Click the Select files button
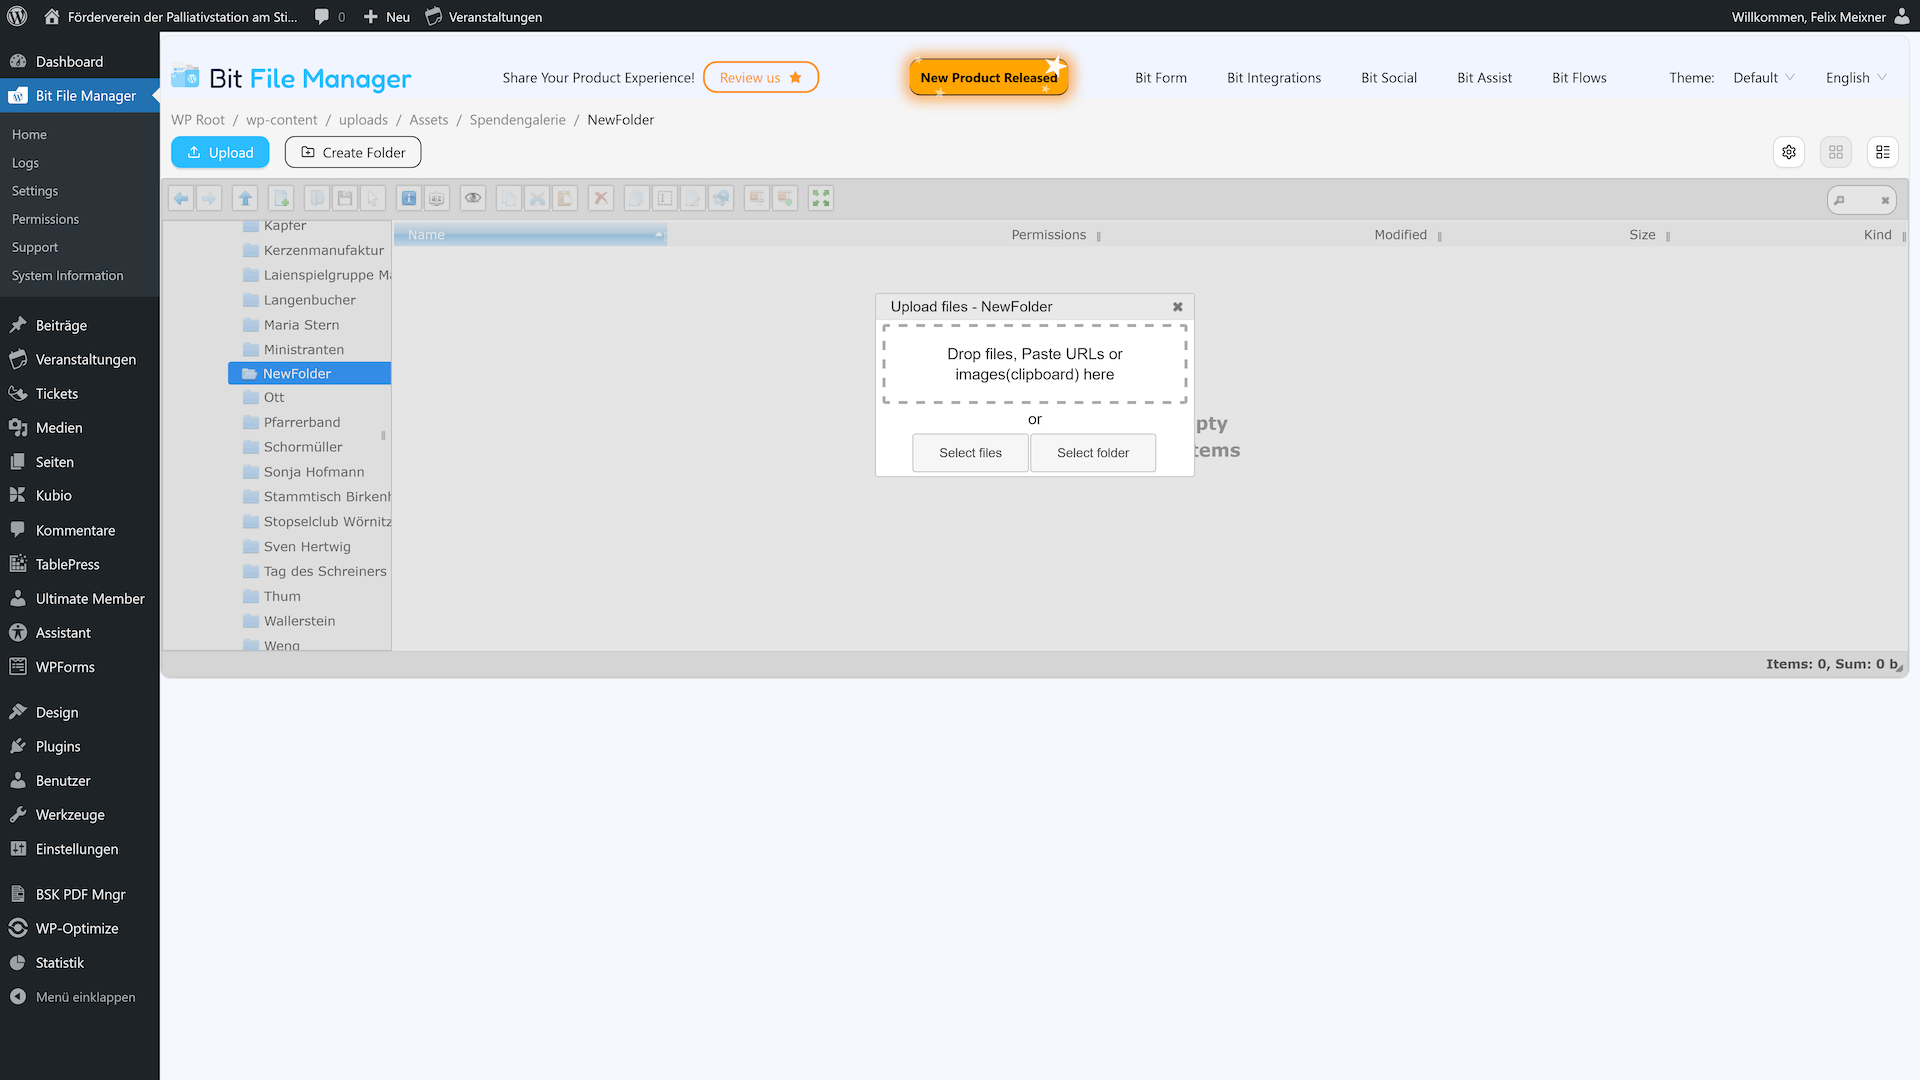The height and width of the screenshot is (1080, 1920). click(970, 453)
